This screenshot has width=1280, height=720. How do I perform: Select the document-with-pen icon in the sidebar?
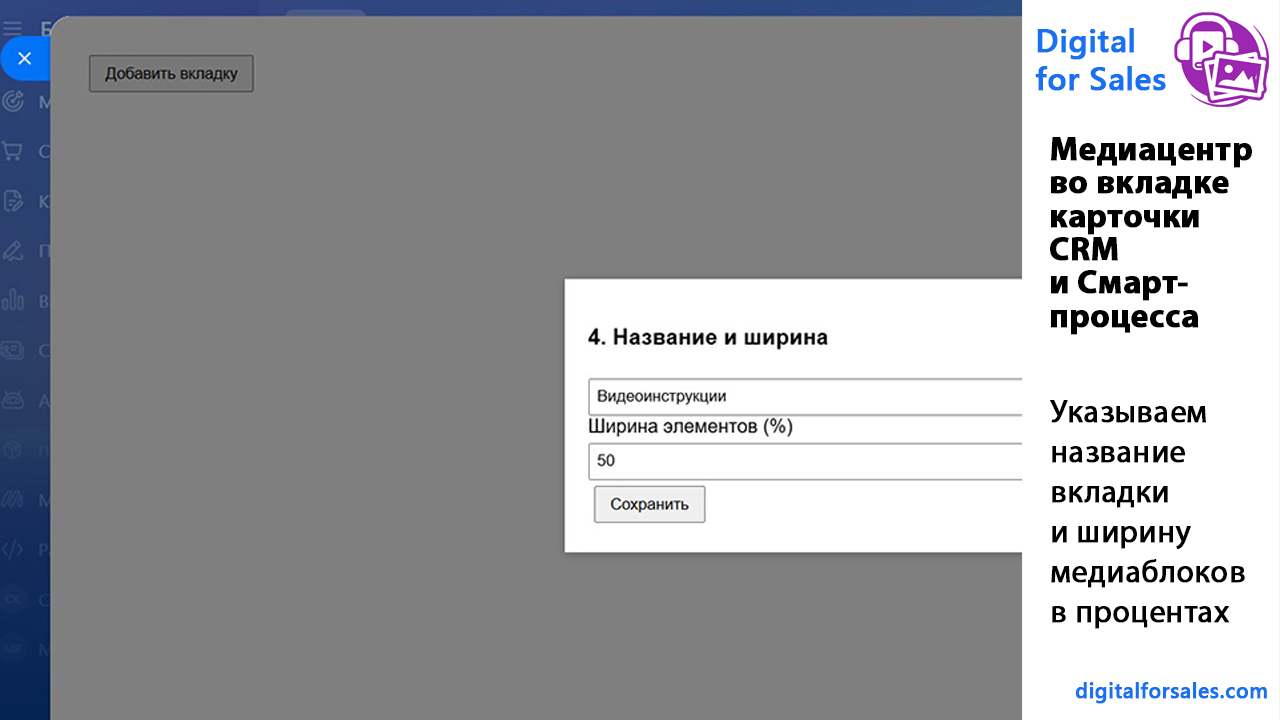[13, 201]
